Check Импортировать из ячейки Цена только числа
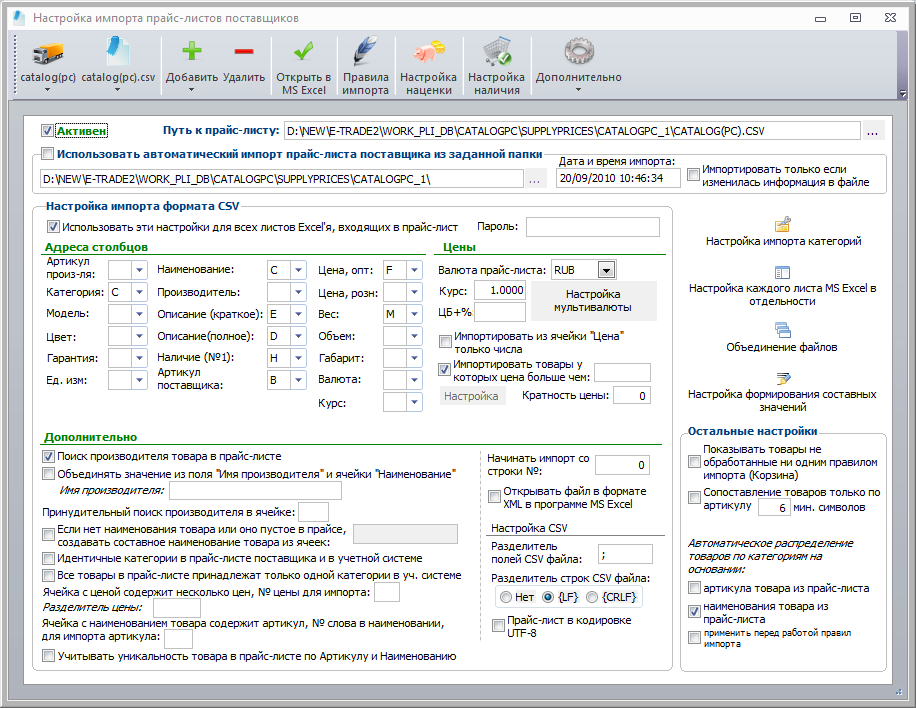Viewport: 916px width, 708px height. click(446, 341)
